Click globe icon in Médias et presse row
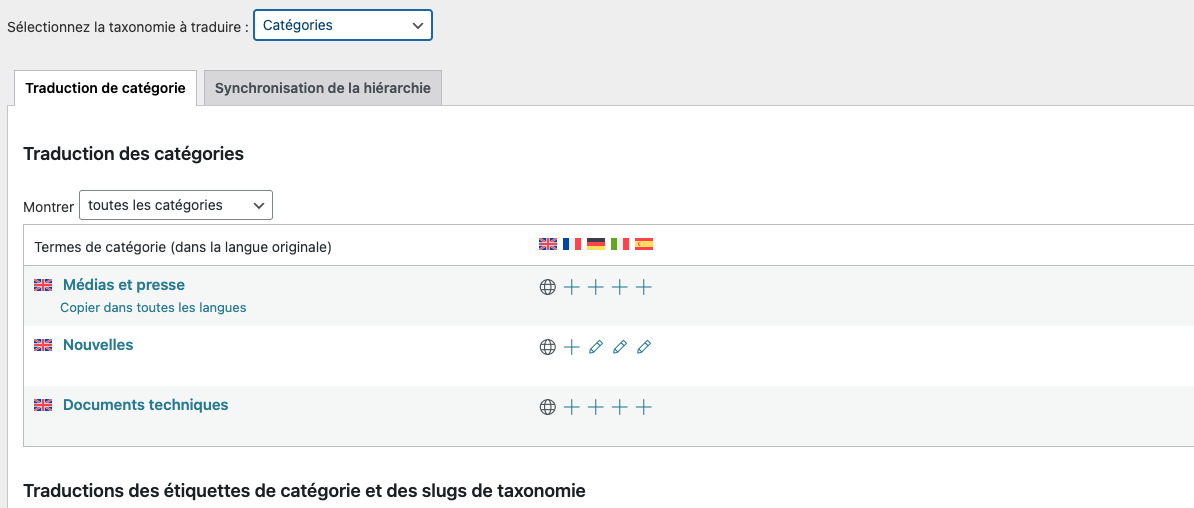 548,287
